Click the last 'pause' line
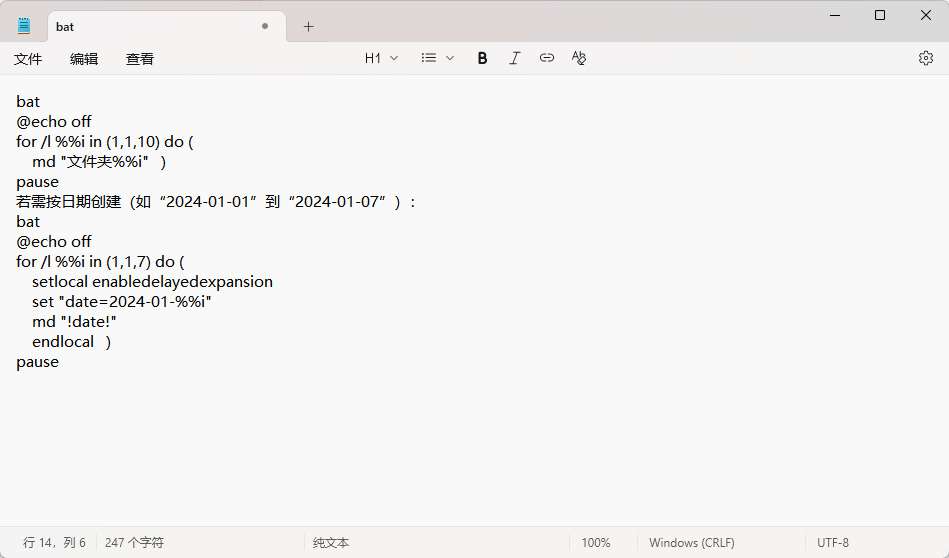Screen dimensions: 949x558 click(x=38, y=362)
